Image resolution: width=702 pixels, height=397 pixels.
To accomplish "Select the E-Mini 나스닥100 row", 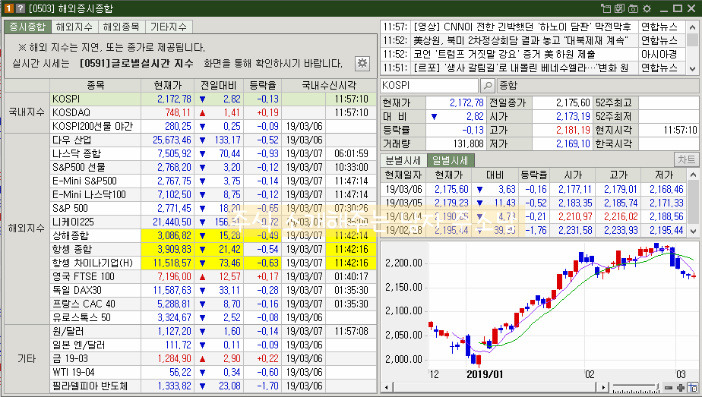I will coord(213,194).
